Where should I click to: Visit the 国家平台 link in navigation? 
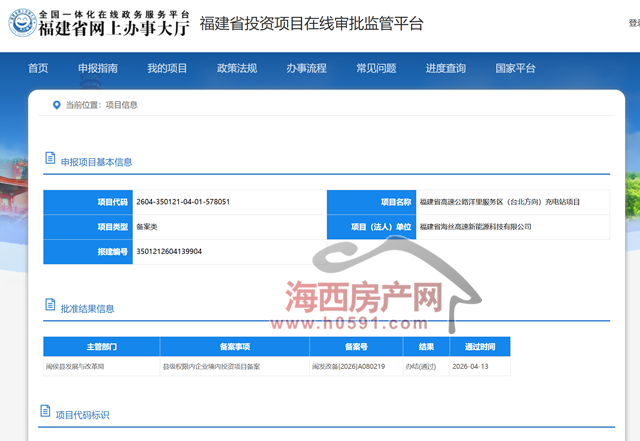point(515,68)
